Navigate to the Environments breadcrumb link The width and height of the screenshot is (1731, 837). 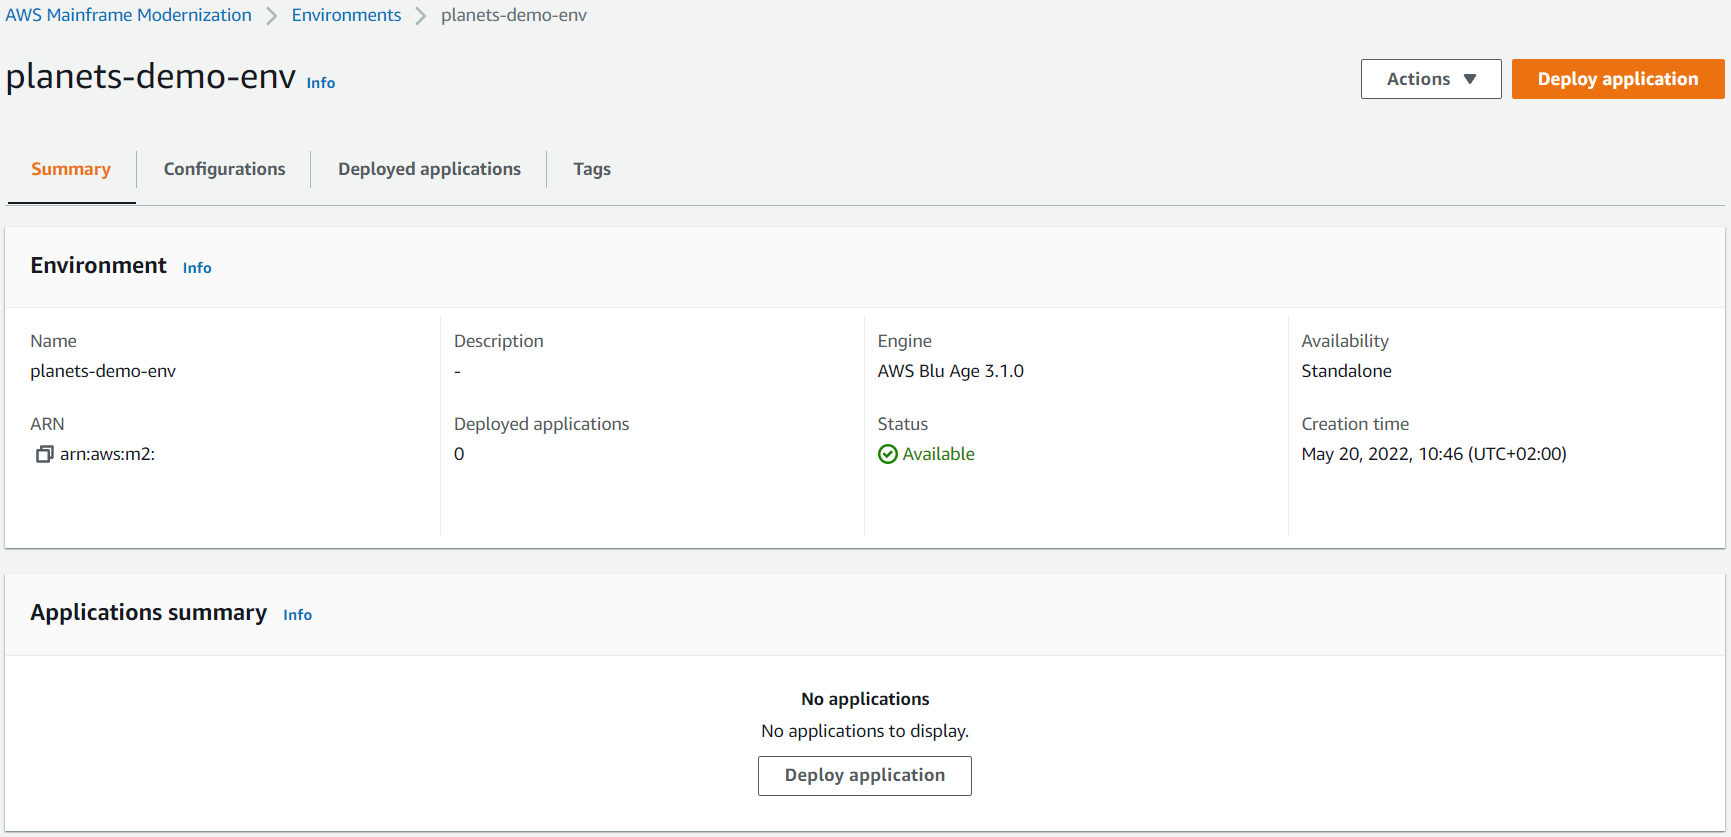click(346, 15)
